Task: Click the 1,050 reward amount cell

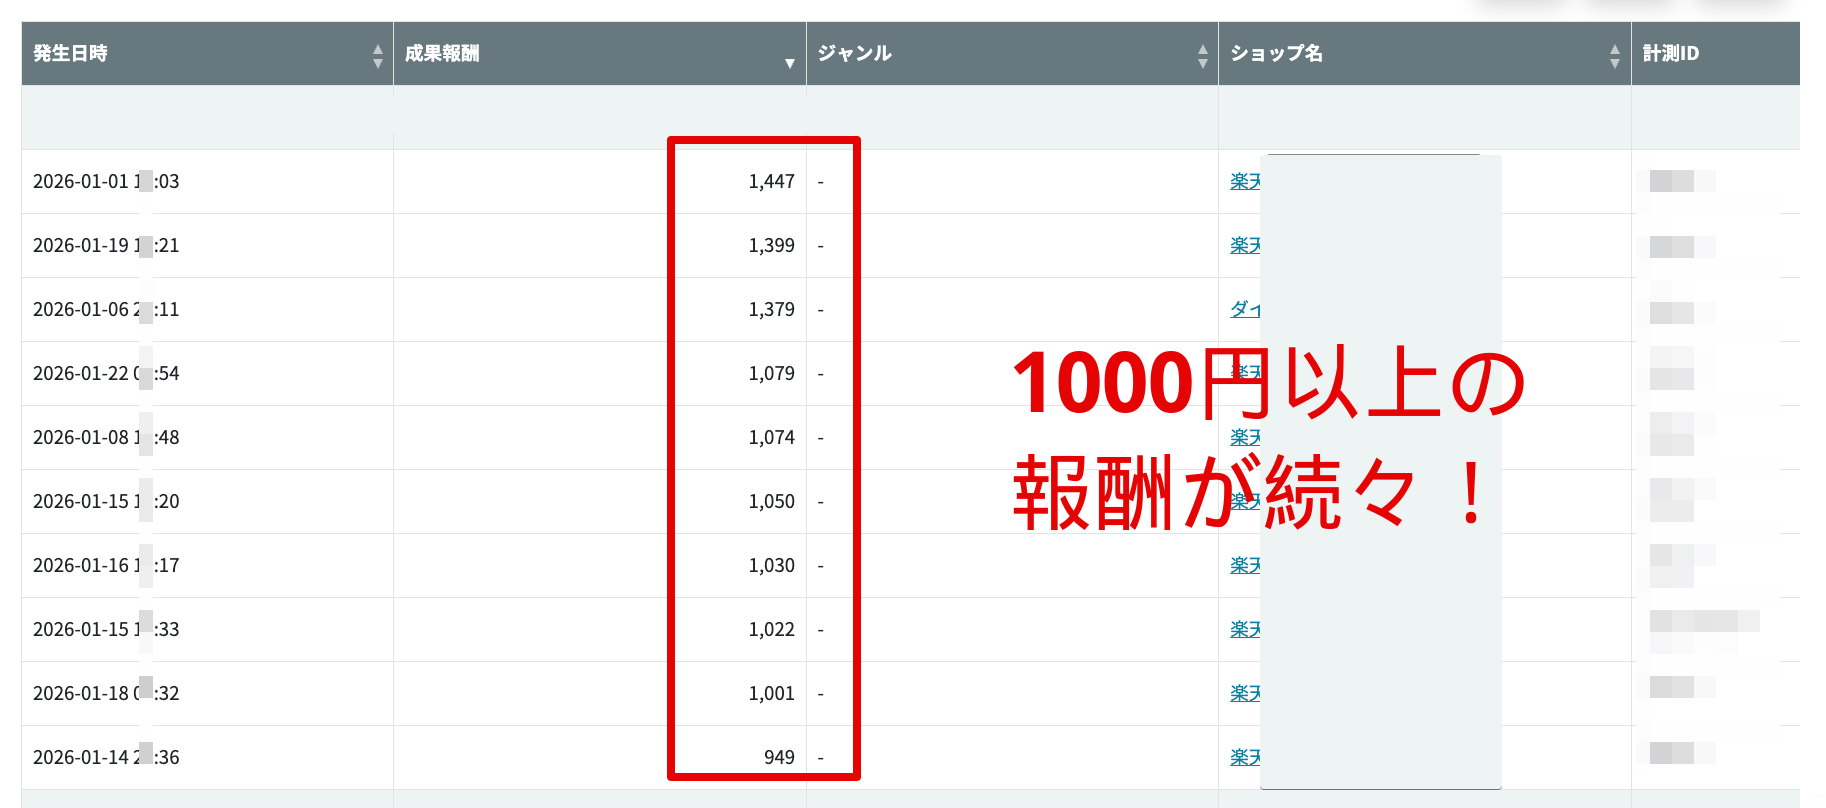Action: click(x=771, y=502)
